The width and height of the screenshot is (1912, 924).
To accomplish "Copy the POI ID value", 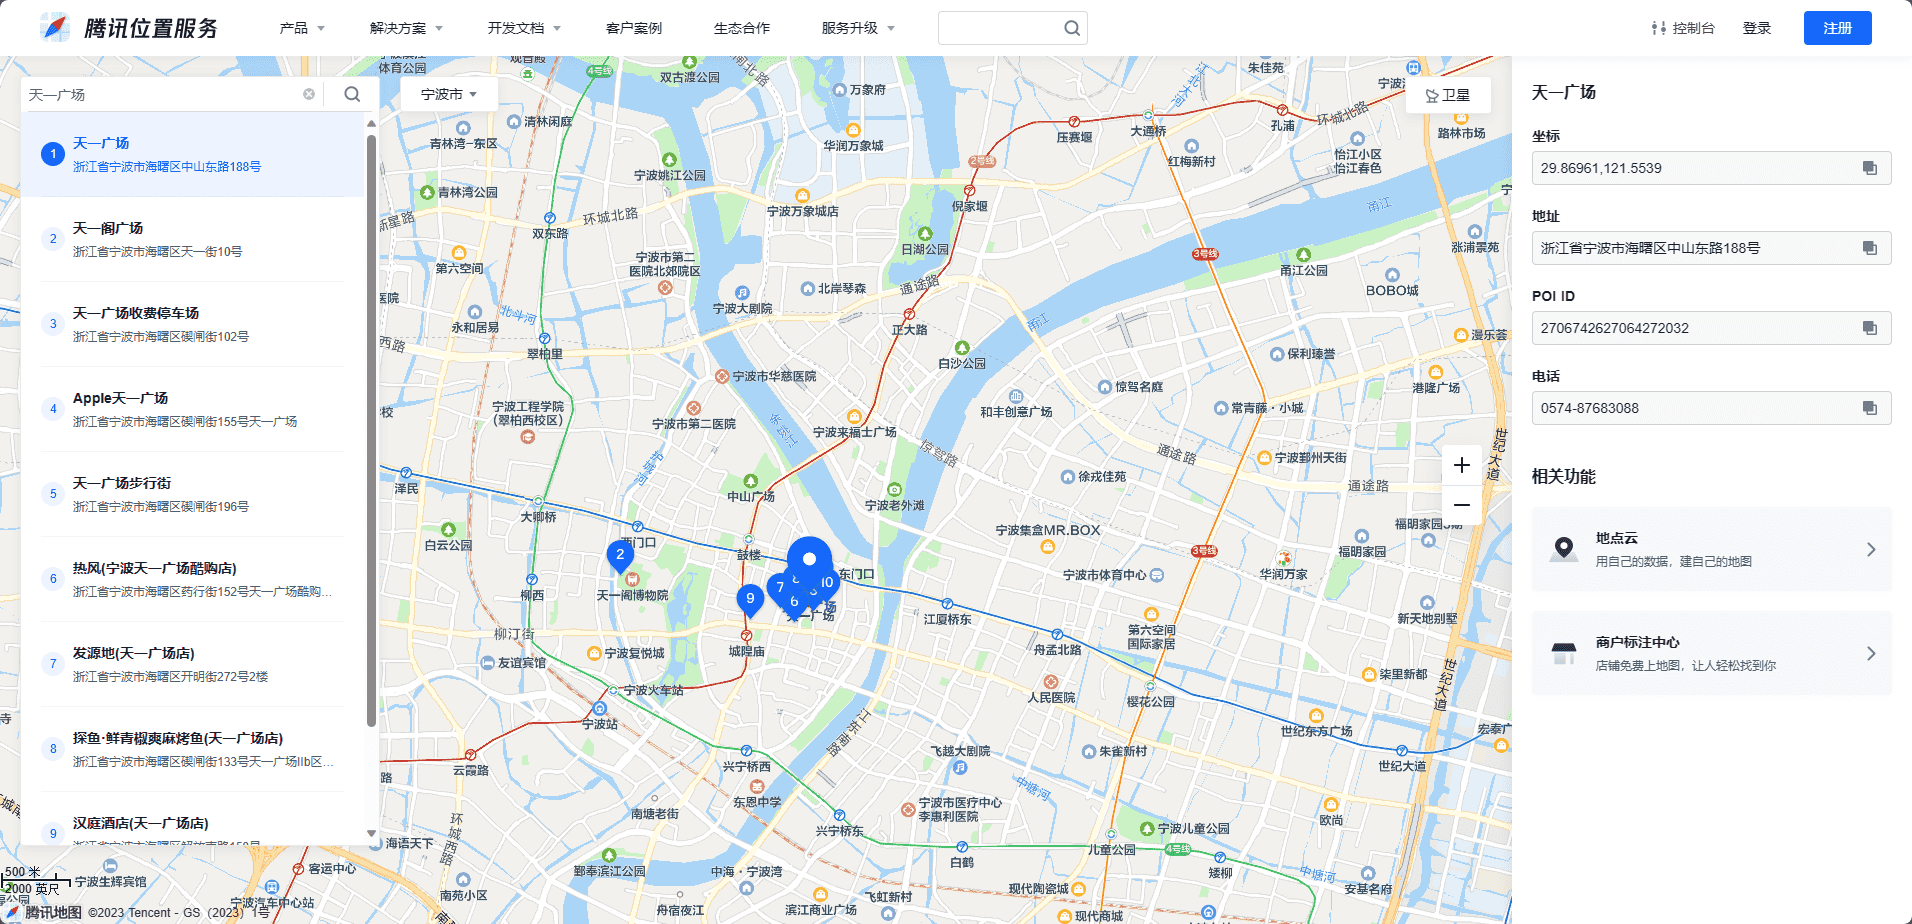I will coord(1869,328).
